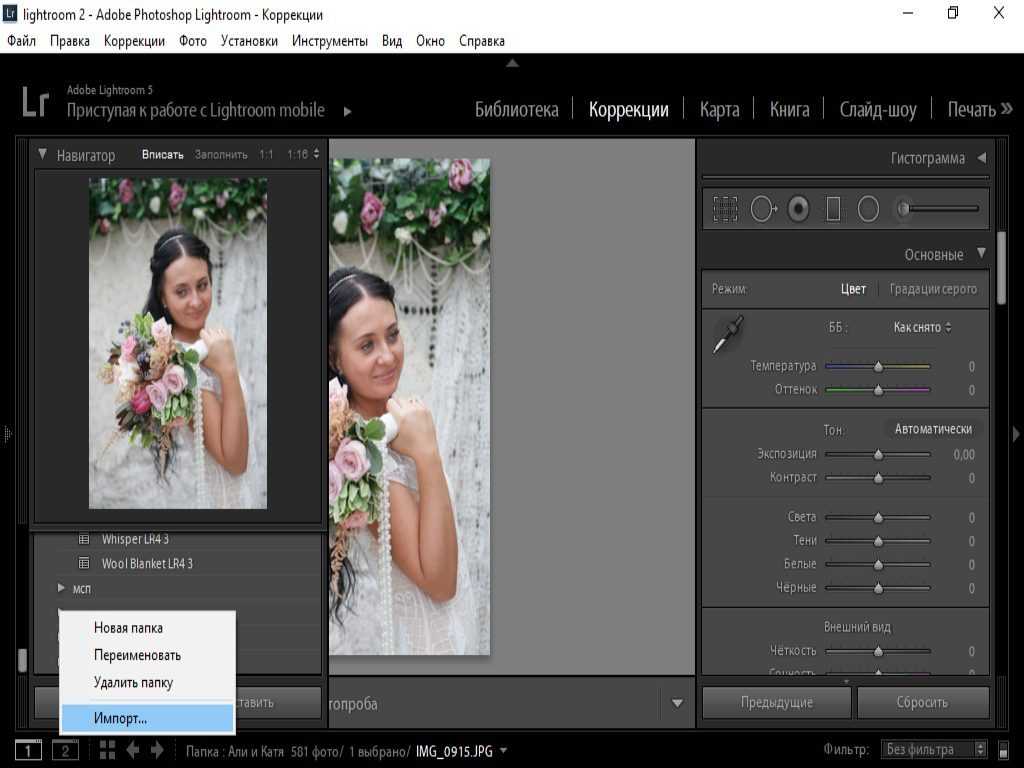Switch to the Слайд-шоу module

click(878, 109)
